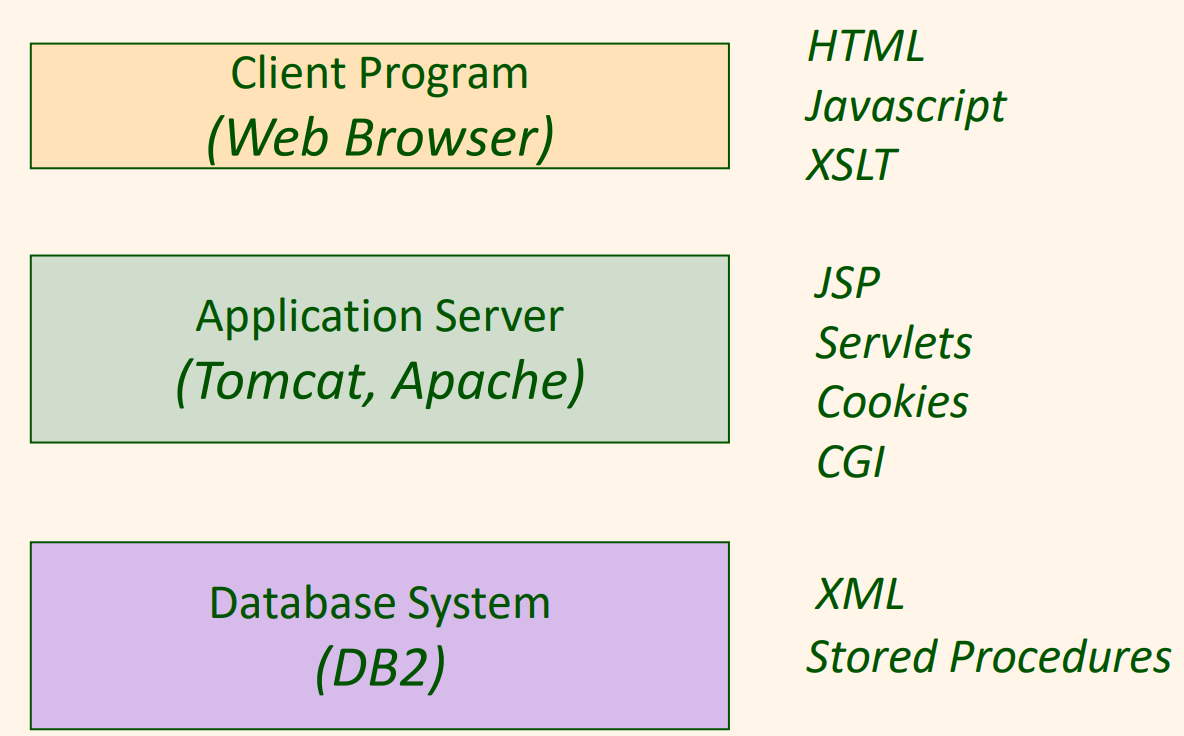Screen dimensions: 1184x736
Task: Click the Servlets text
Action: 894,343
